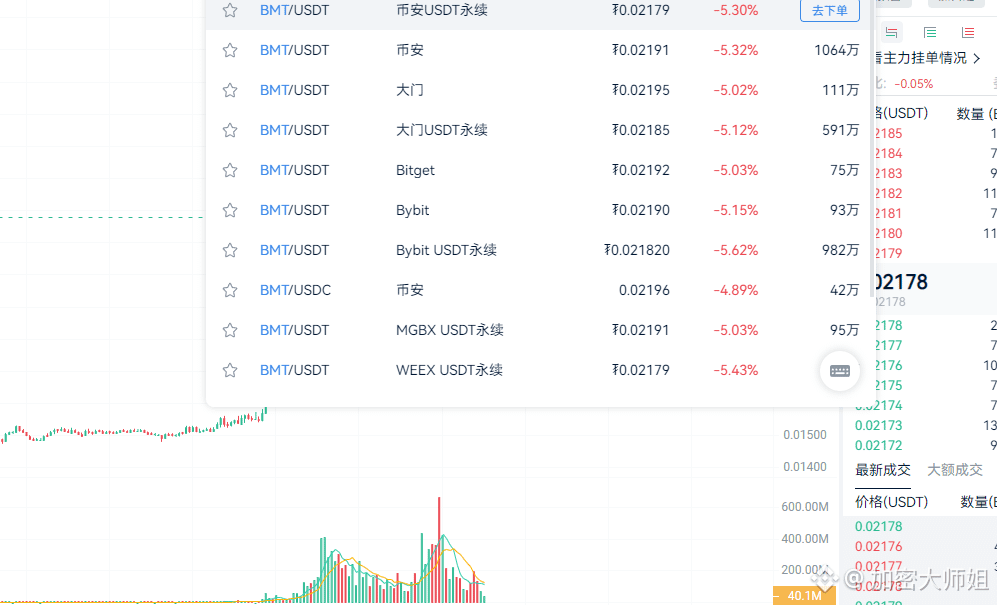Click the 40.1M volume label on chart axis
The image size is (997, 605).
[804, 596]
